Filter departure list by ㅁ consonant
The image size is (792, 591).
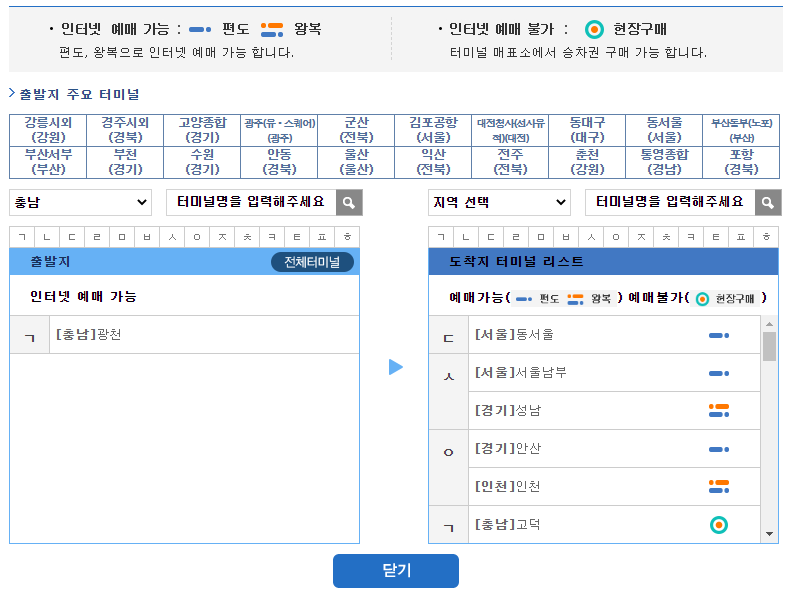pyautogui.click(x=122, y=237)
